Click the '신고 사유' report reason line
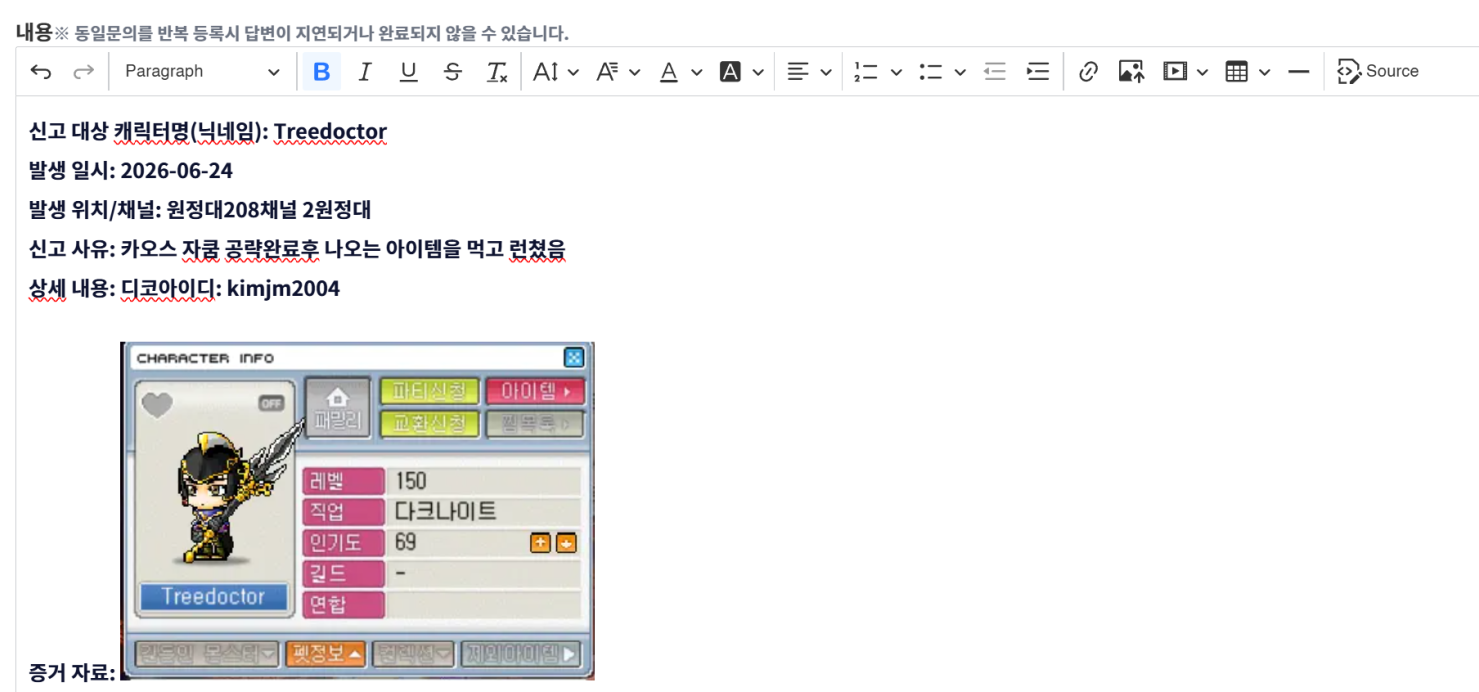 (x=298, y=249)
